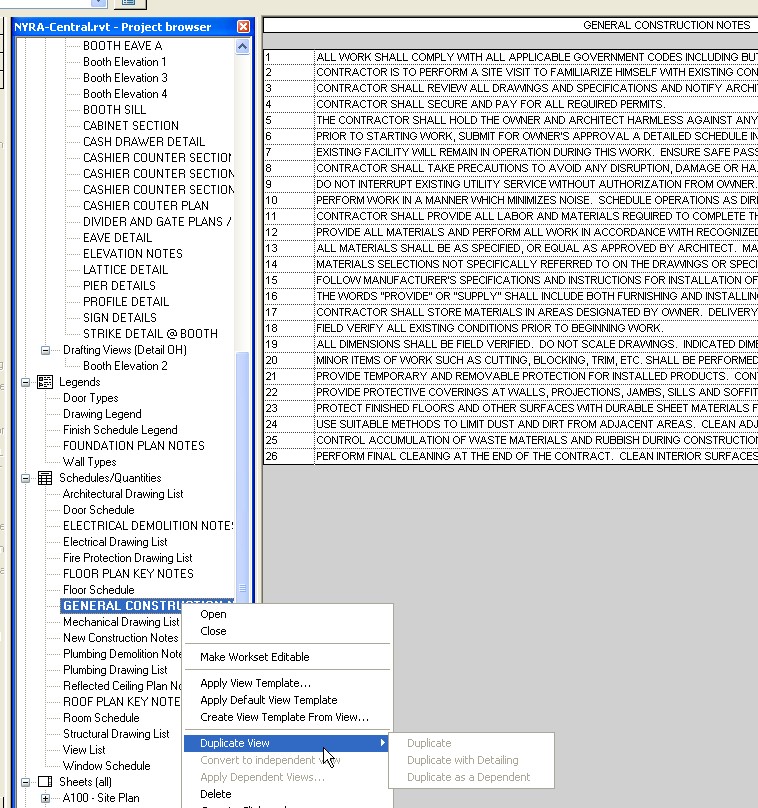Click the Schedules/Quantities table icon
The height and width of the screenshot is (808, 758).
[x=45, y=478]
